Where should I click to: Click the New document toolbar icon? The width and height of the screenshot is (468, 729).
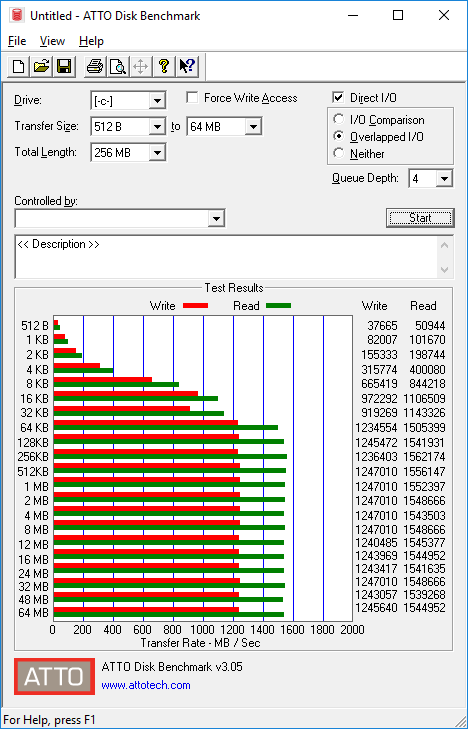click(19, 66)
